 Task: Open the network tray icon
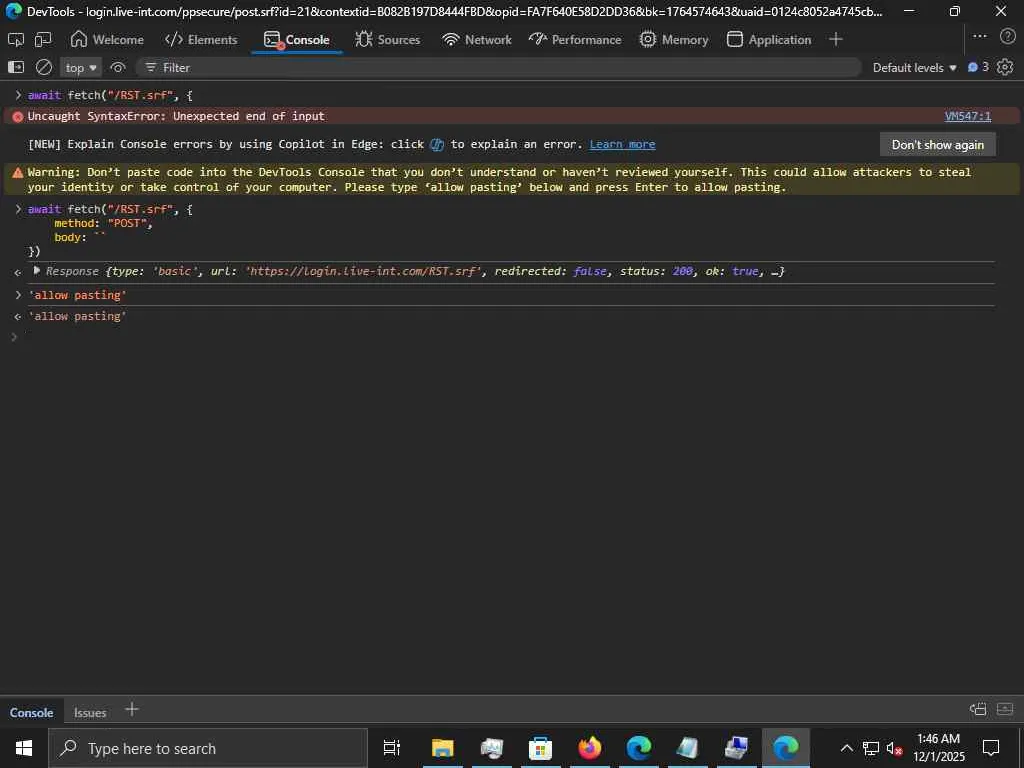pos(871,748)
